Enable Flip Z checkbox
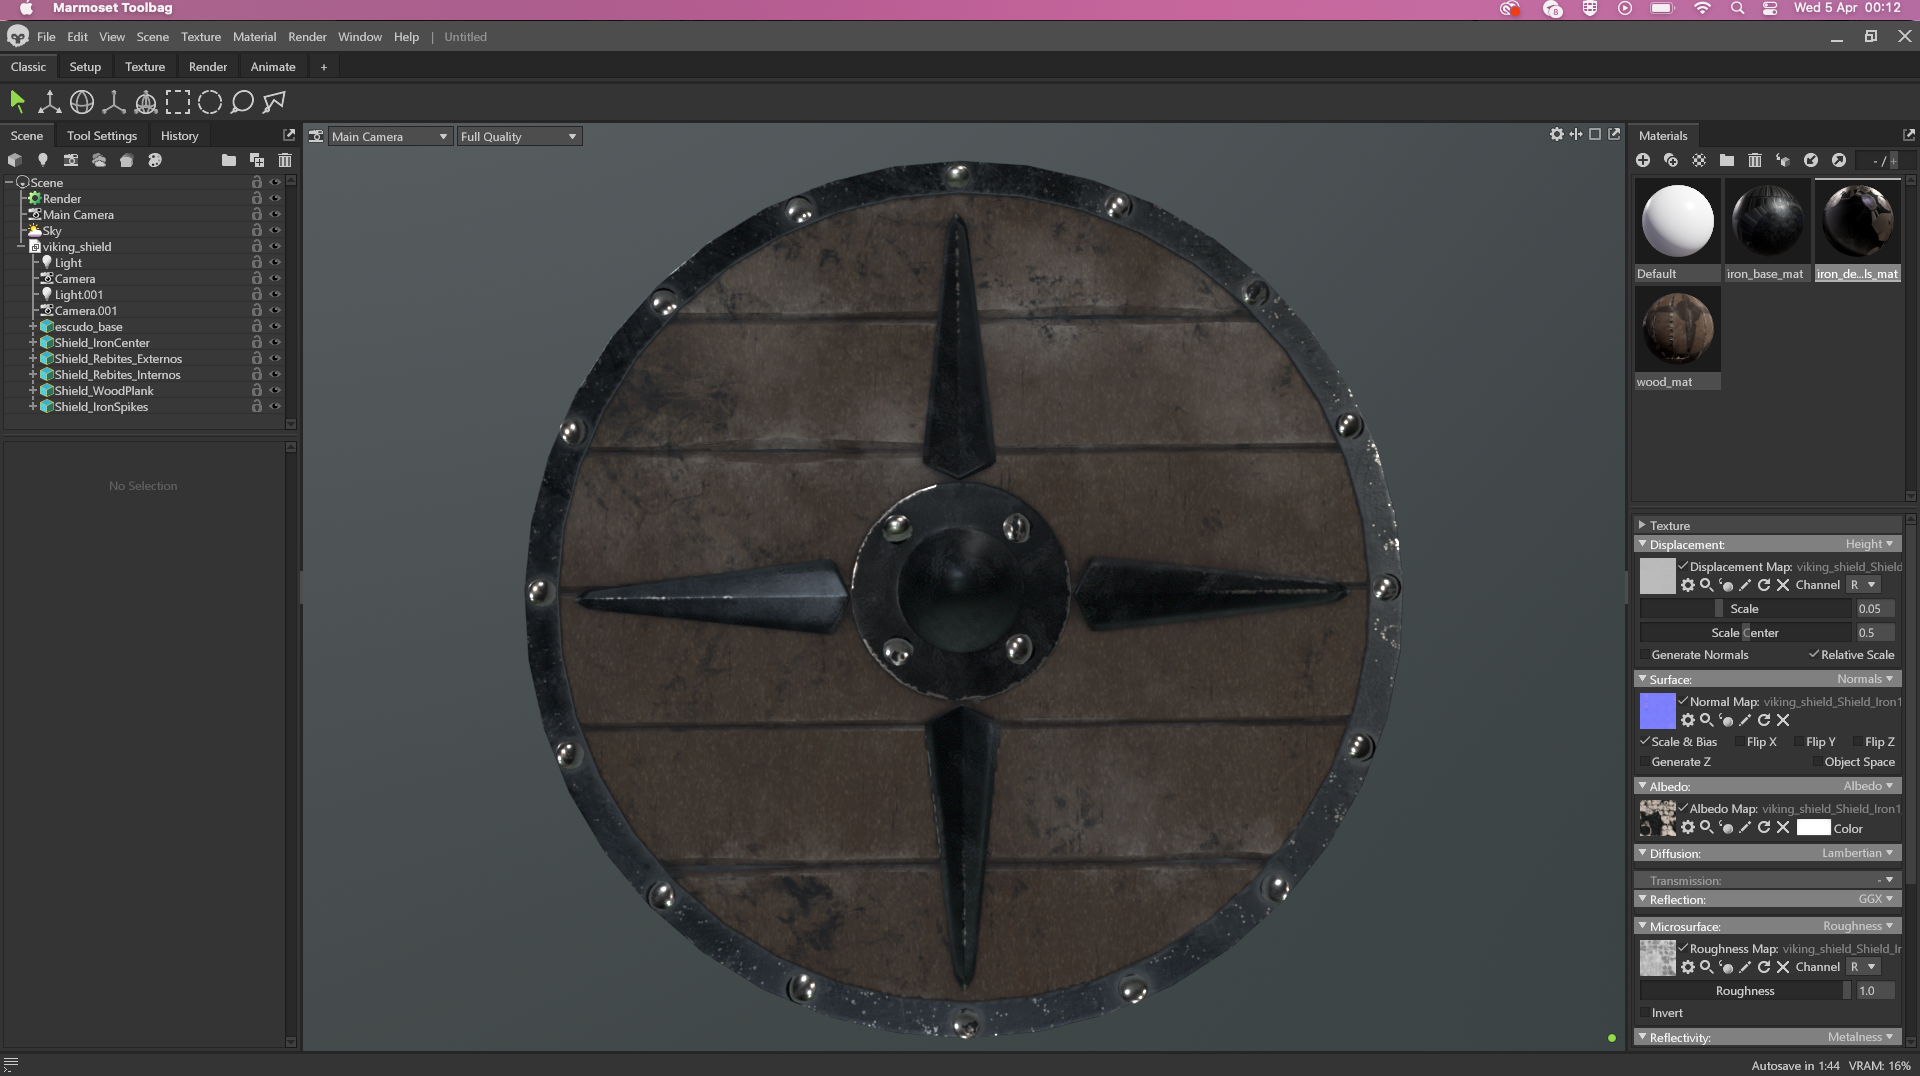This screenshot has height=1076, width=1920. [x=1857, y=742]
